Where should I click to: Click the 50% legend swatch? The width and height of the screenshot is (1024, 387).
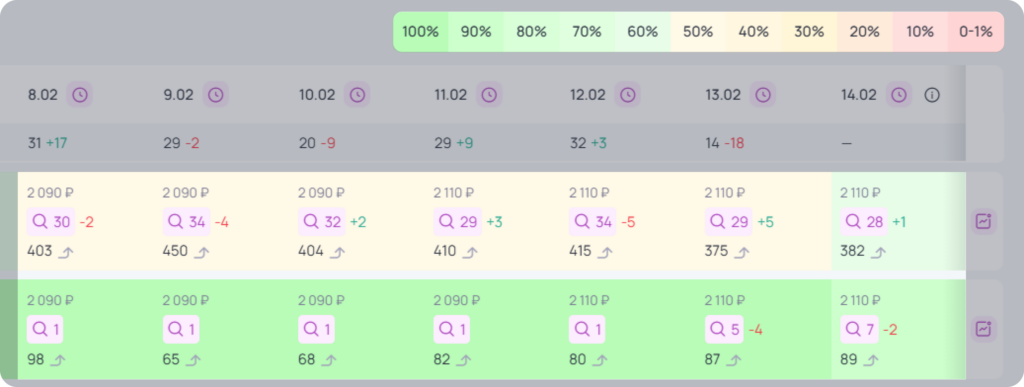point(698,31)
